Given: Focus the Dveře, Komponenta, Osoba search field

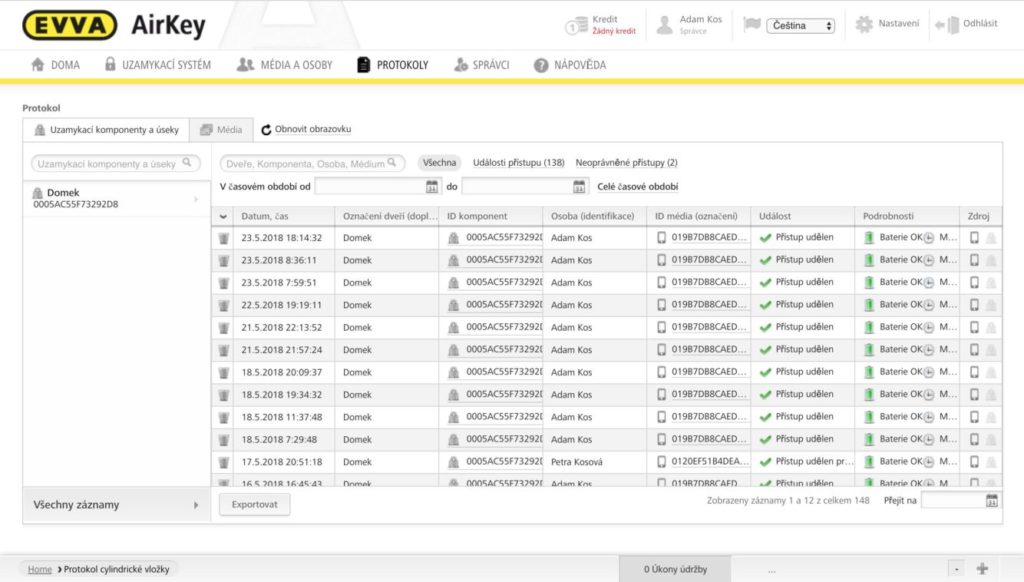Looking at the screenshot, I should click(x=312, y=163).
